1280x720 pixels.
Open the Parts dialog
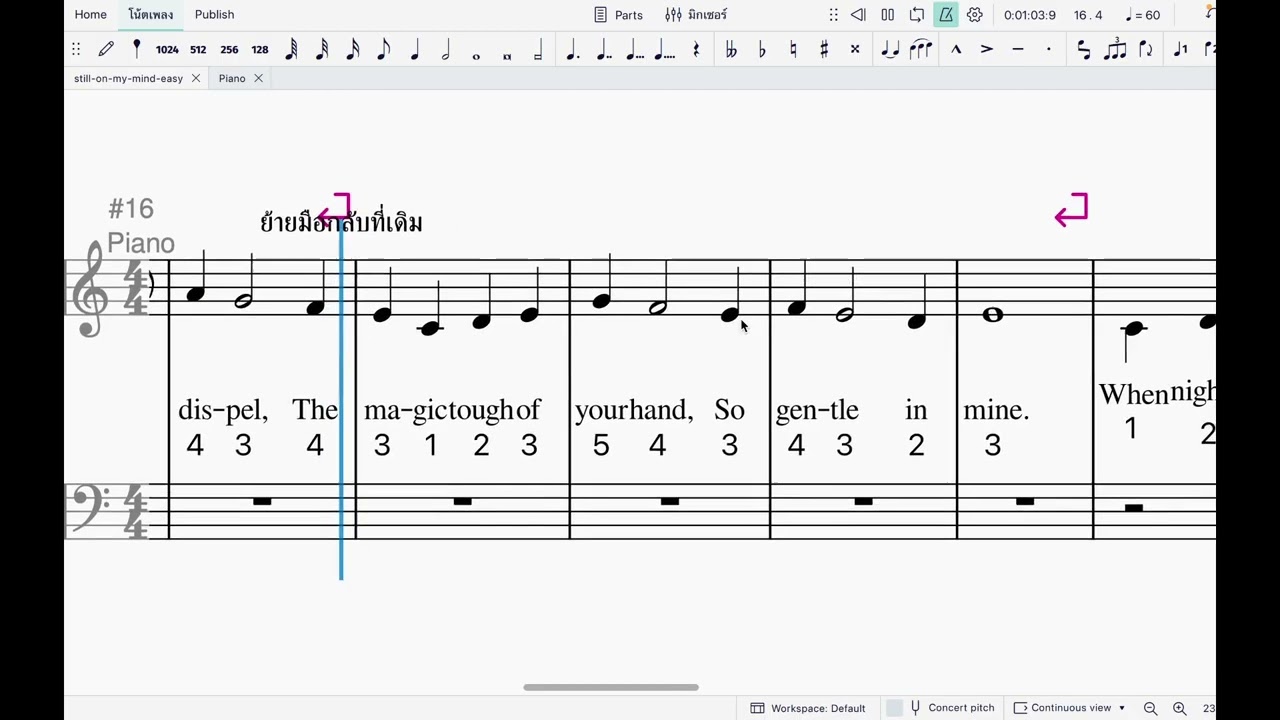pyautogui.click(x=618, y=15)
